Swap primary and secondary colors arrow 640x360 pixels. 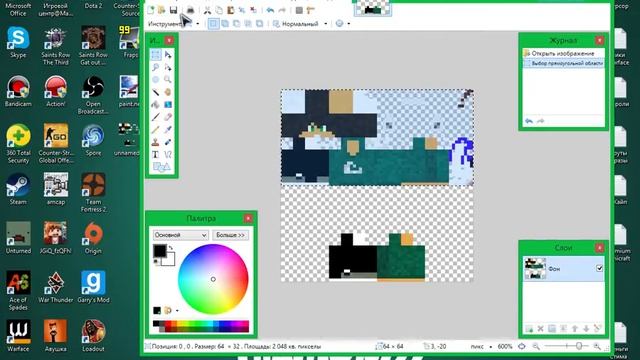tap(171, 248)
